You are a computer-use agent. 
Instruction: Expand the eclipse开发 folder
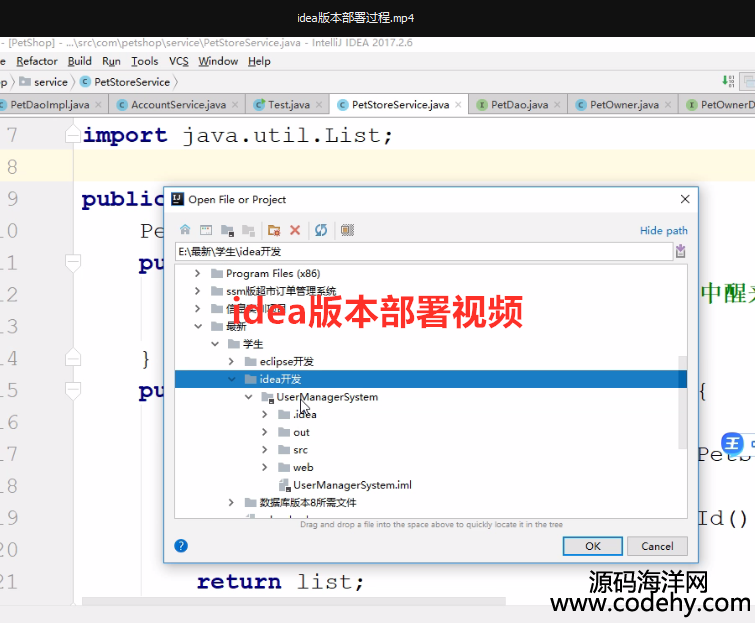pos(232,361)
